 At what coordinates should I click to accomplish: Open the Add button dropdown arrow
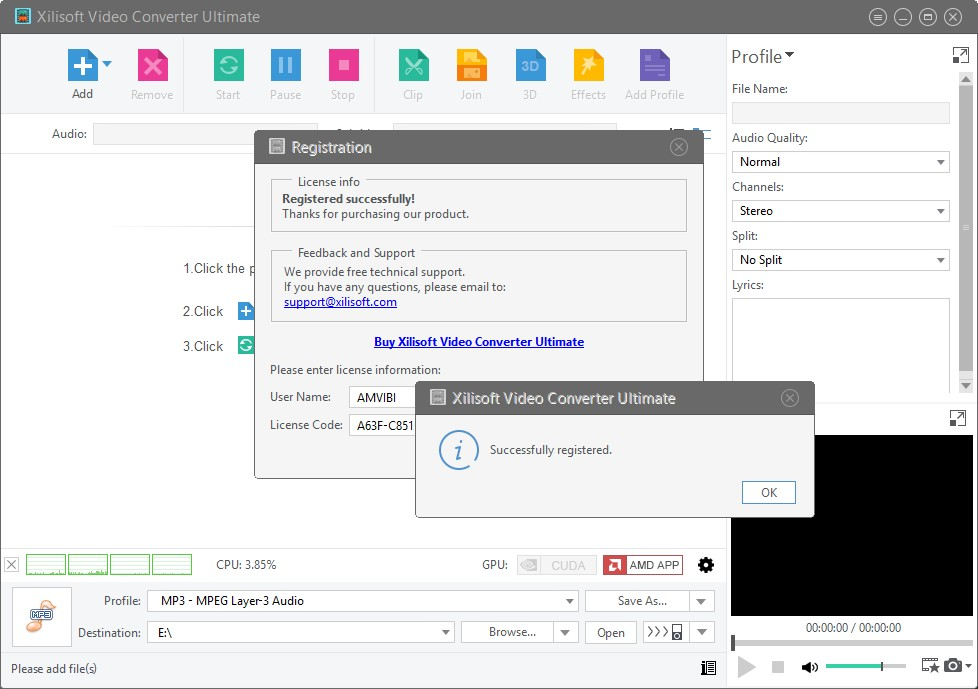pyautogui.click(x=107, y=64)
